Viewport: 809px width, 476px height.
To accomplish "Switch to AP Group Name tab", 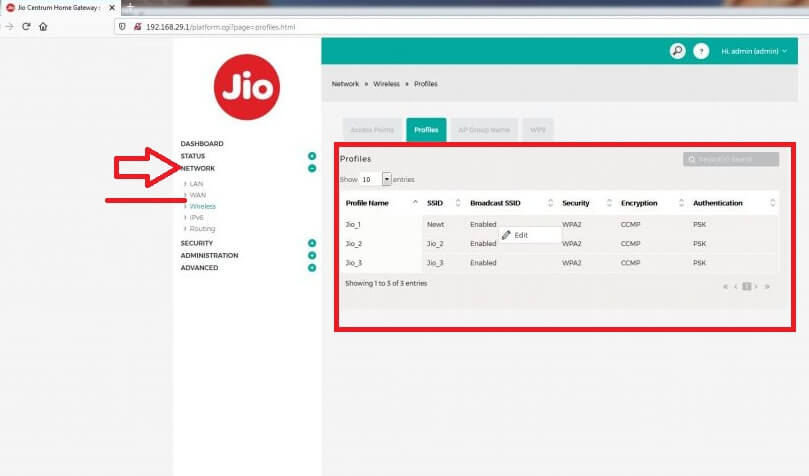I will click(484, 129).
